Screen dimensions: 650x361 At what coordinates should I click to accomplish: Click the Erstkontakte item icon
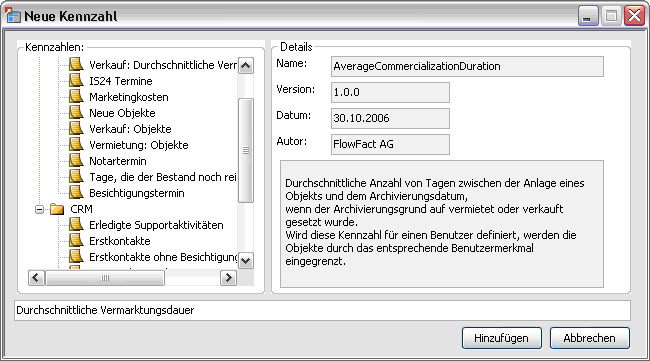point(76,241)
